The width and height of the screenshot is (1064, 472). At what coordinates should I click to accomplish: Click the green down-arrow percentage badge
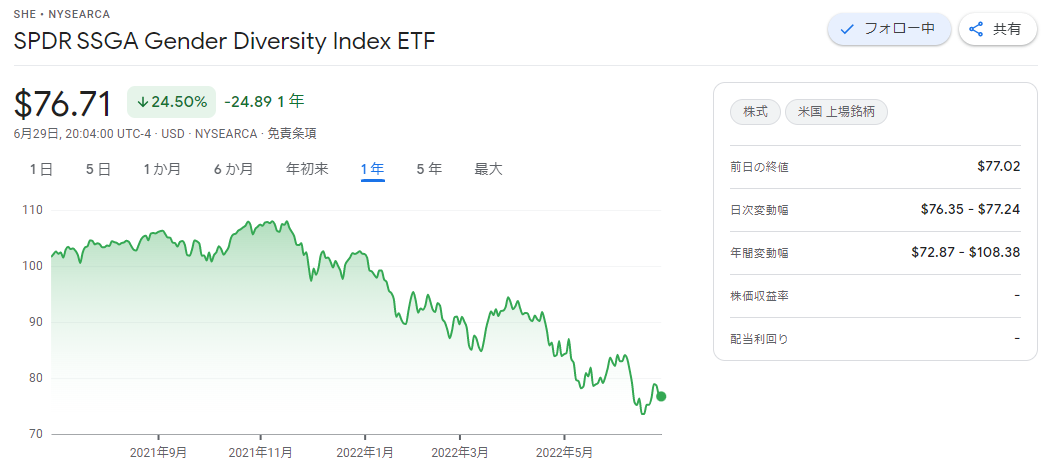point(172,102)
